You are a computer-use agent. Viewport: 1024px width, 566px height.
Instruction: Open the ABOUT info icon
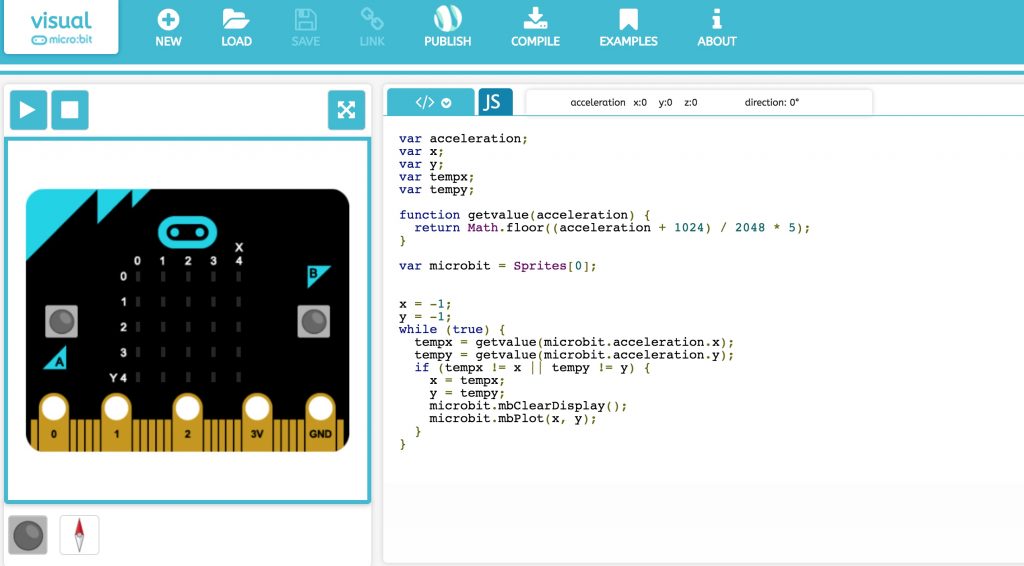click(716, 20)
